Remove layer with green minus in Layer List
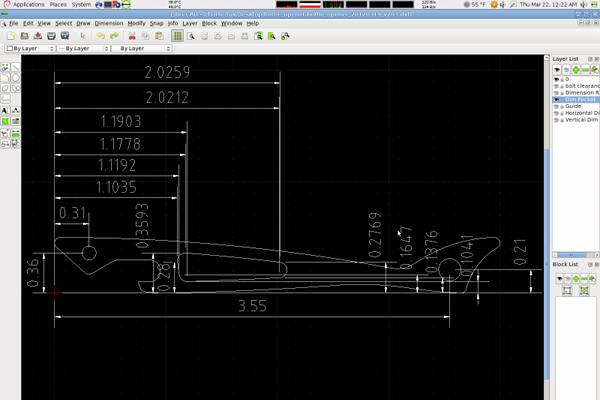The image size is (600, 400). pos(585,70)
